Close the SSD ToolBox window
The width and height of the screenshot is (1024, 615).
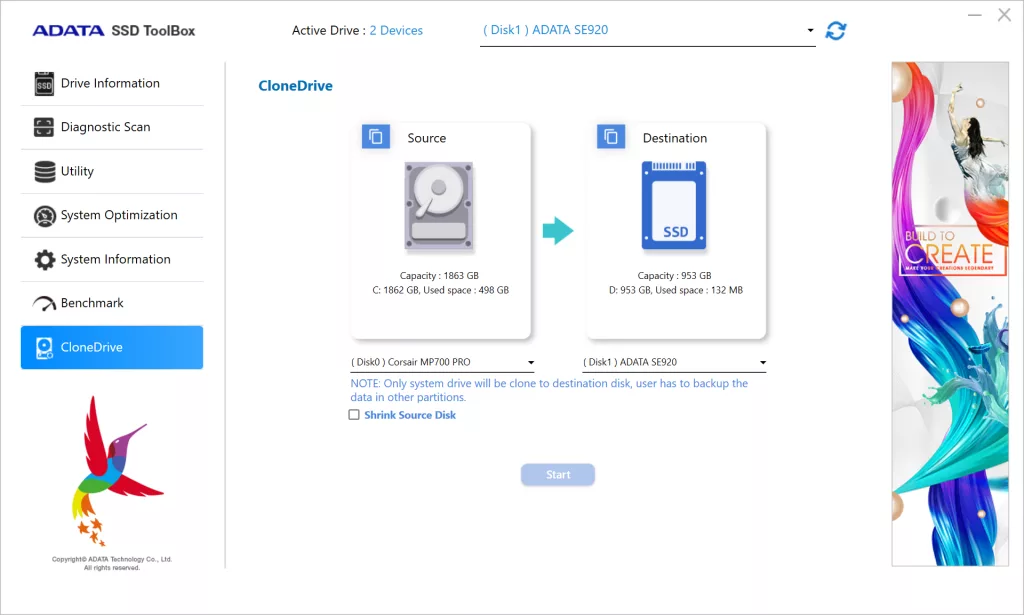(x=1004, y=15)
